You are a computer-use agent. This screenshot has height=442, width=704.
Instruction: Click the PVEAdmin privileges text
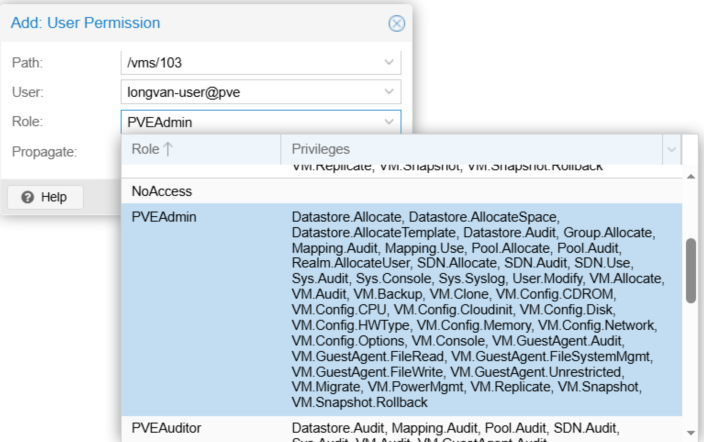coord(478,309)
